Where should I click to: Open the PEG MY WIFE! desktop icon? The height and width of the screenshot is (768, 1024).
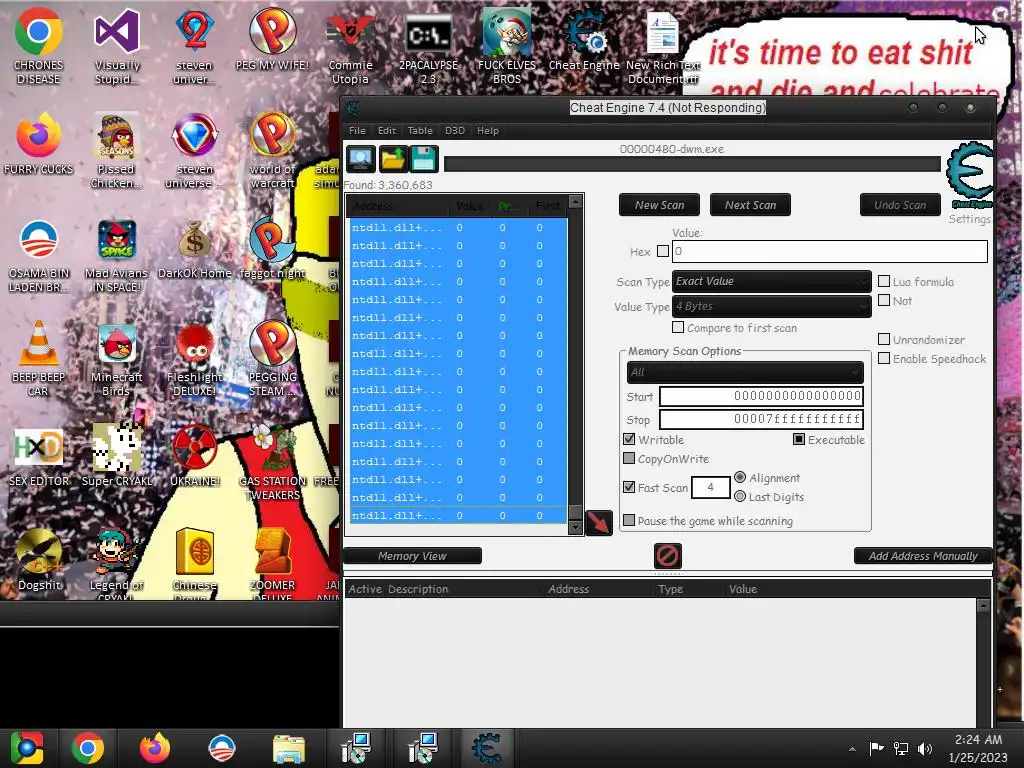tap(272, 40)
